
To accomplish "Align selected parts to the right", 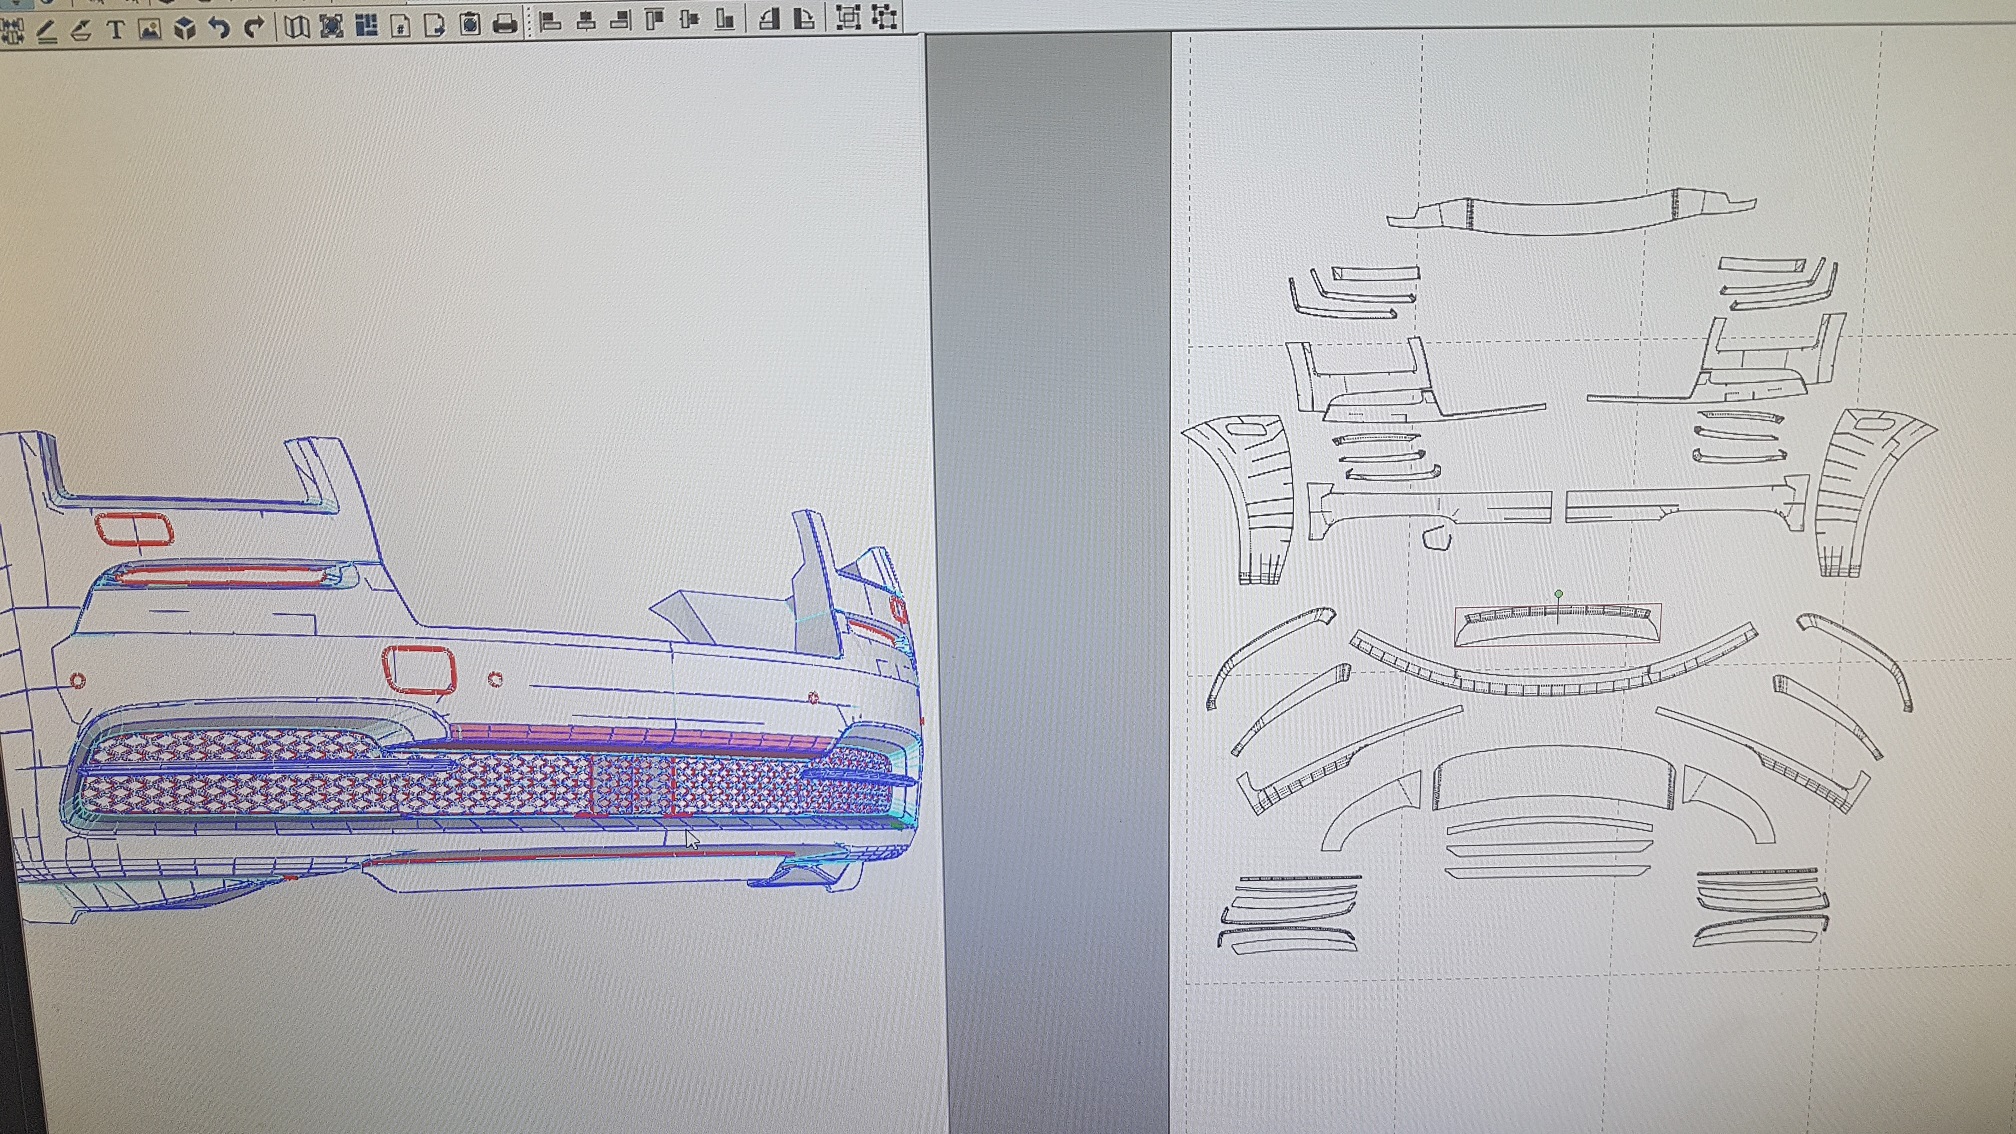I will [620, 20].
